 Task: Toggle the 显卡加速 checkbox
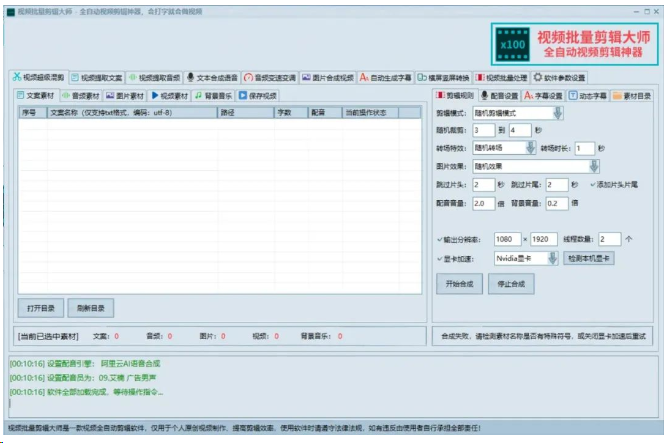pos(439,259)
